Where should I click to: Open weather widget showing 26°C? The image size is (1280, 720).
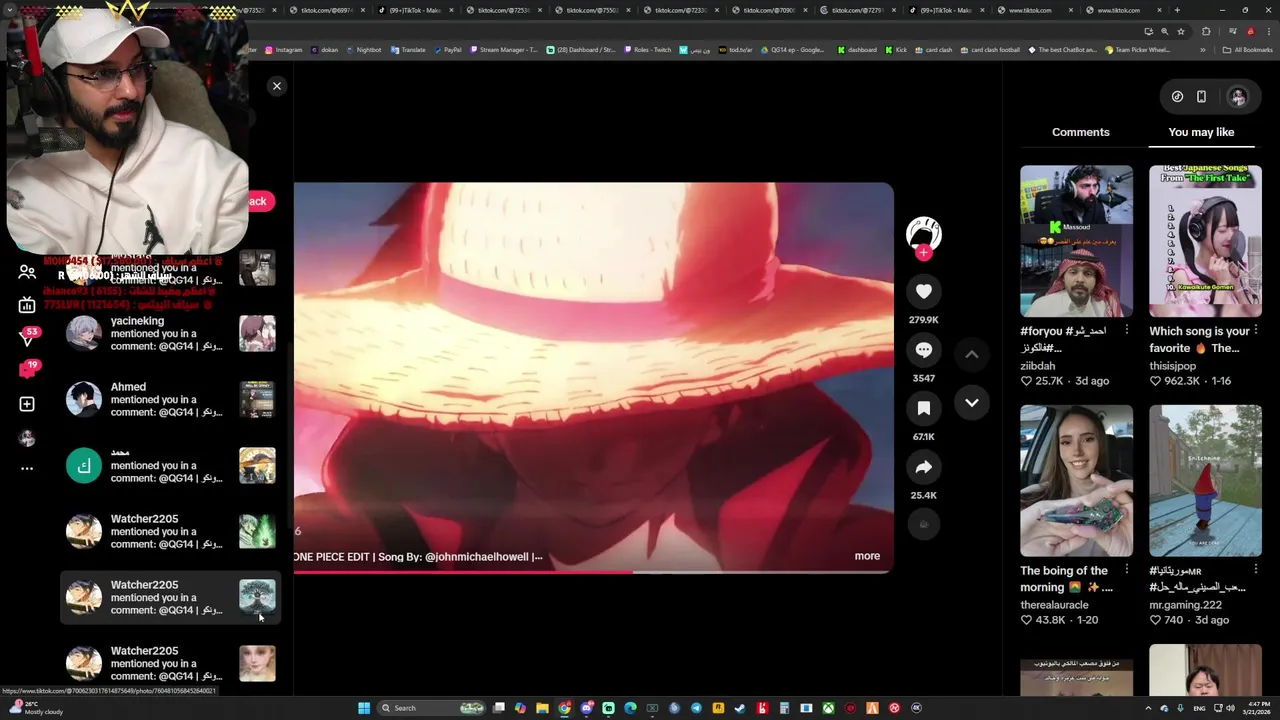coord(35,708)
